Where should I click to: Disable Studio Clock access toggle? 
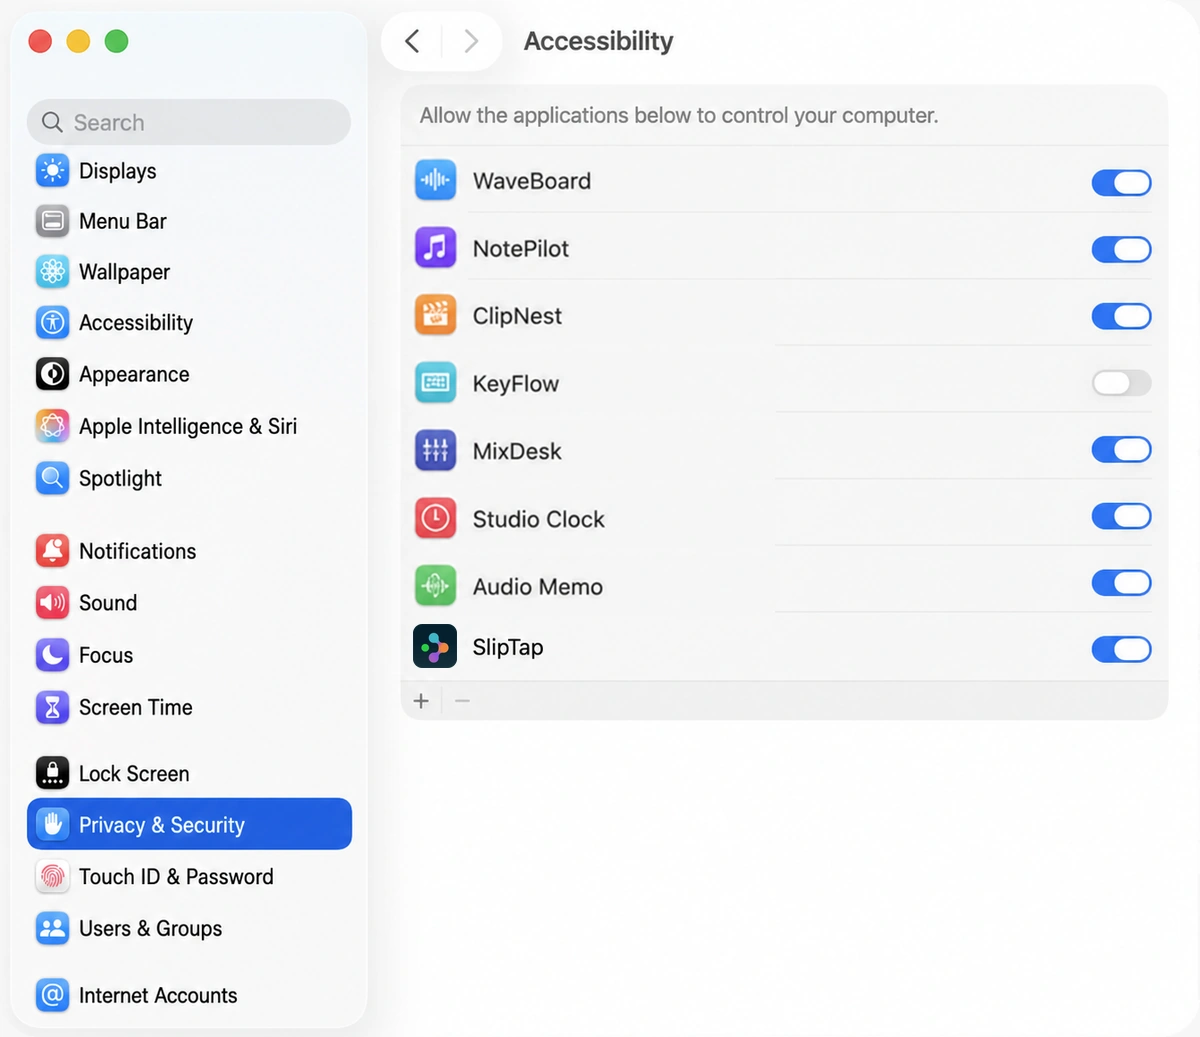pyautogui.click(x=1121, y=516)
